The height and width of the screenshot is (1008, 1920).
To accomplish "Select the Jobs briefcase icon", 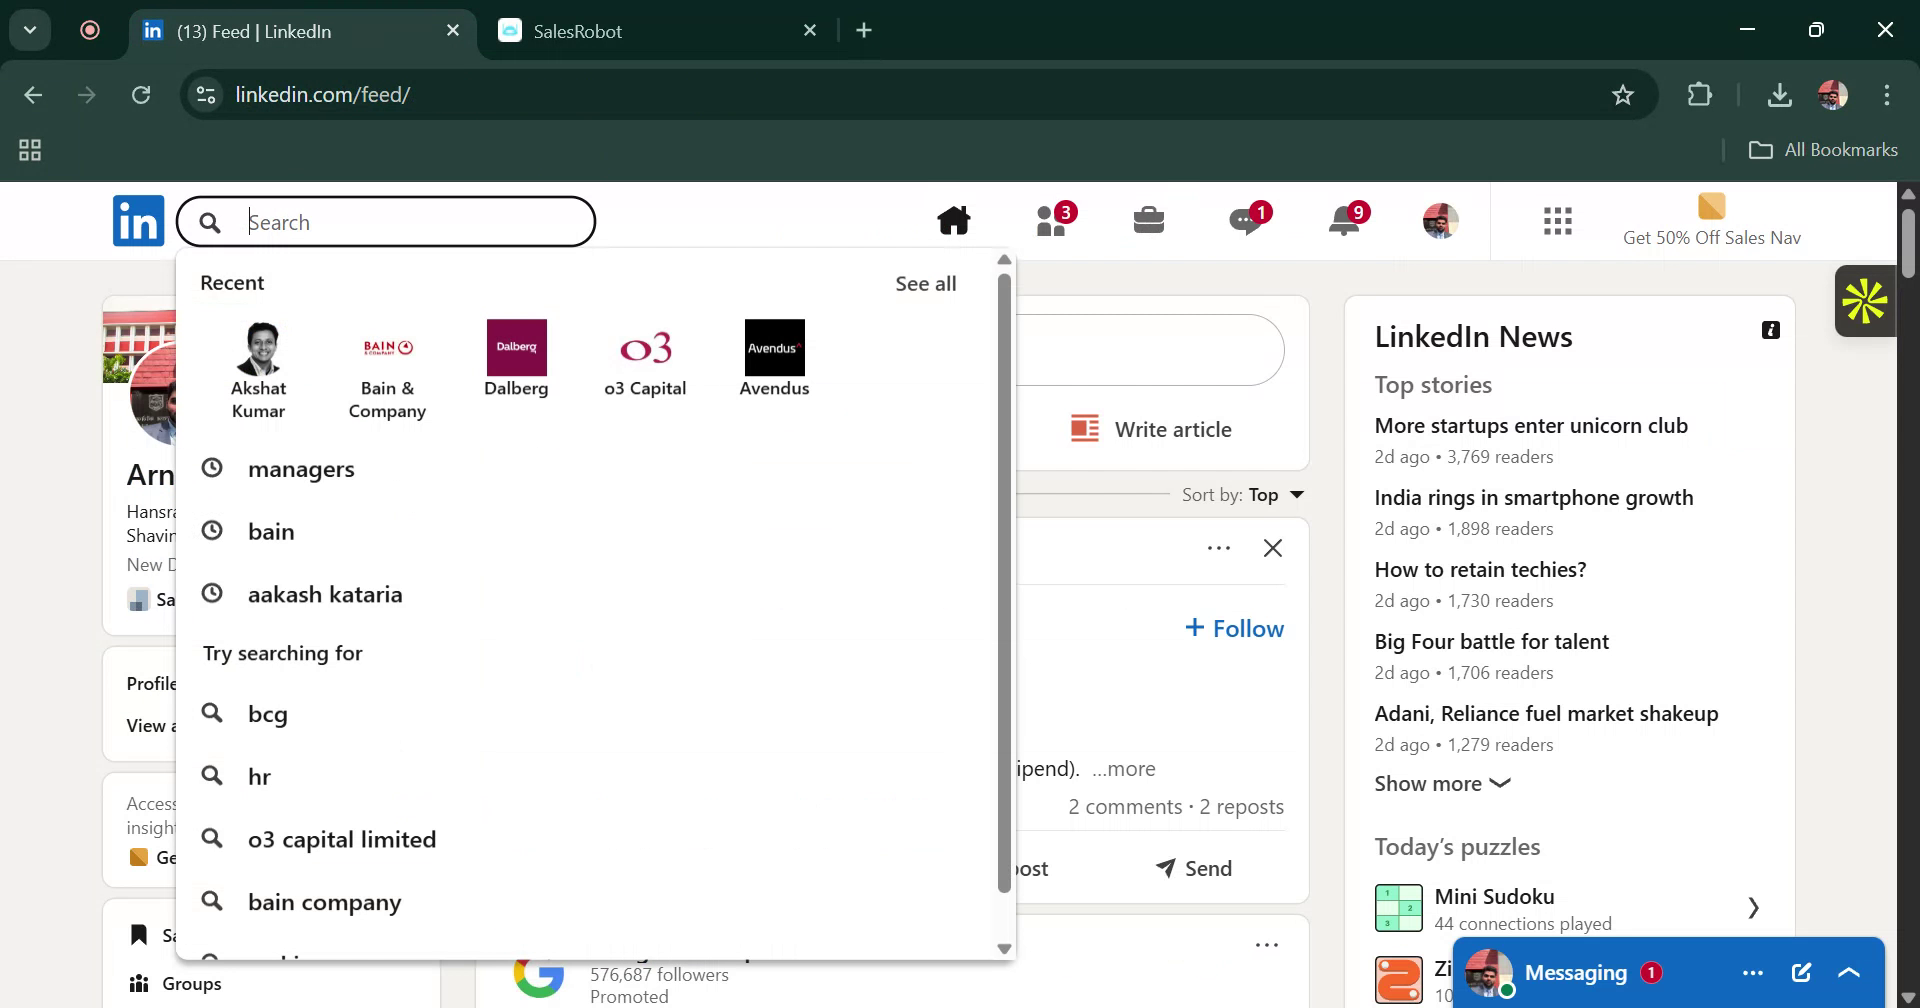I will click(x=1149, y=219).
